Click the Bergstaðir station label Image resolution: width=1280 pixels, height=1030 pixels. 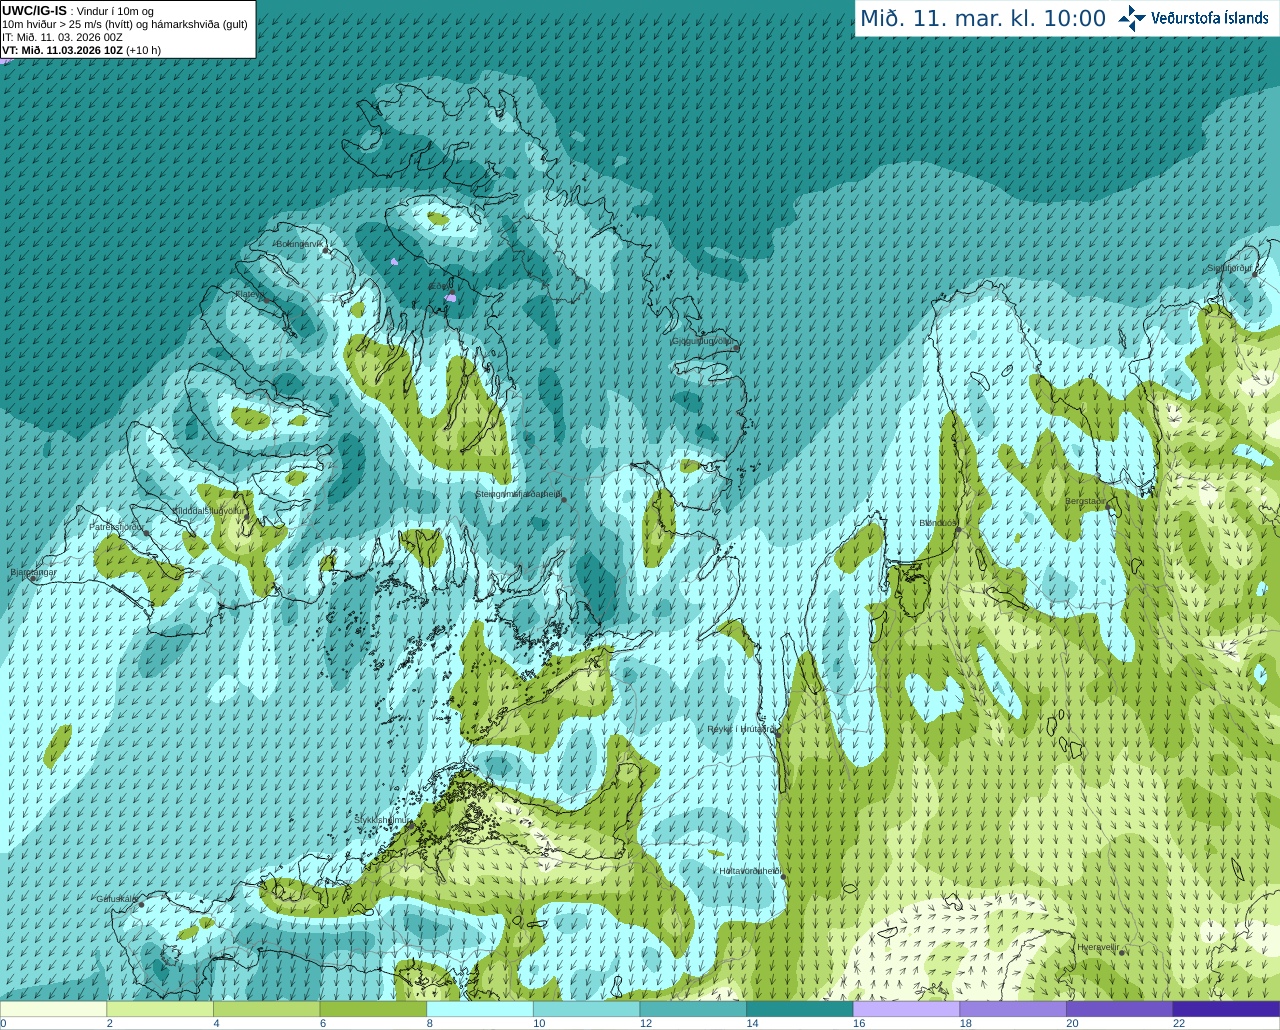[x=1085, y=501]
